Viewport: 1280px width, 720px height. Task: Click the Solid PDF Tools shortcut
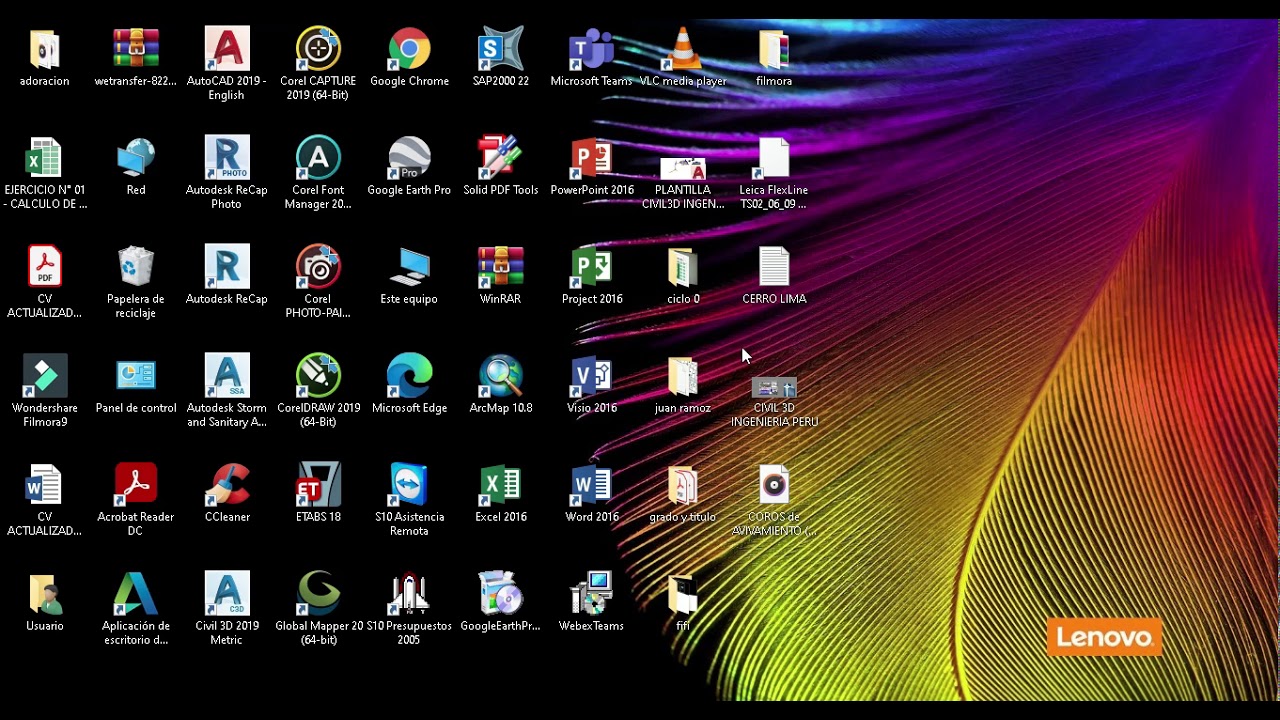click(500, 158)
